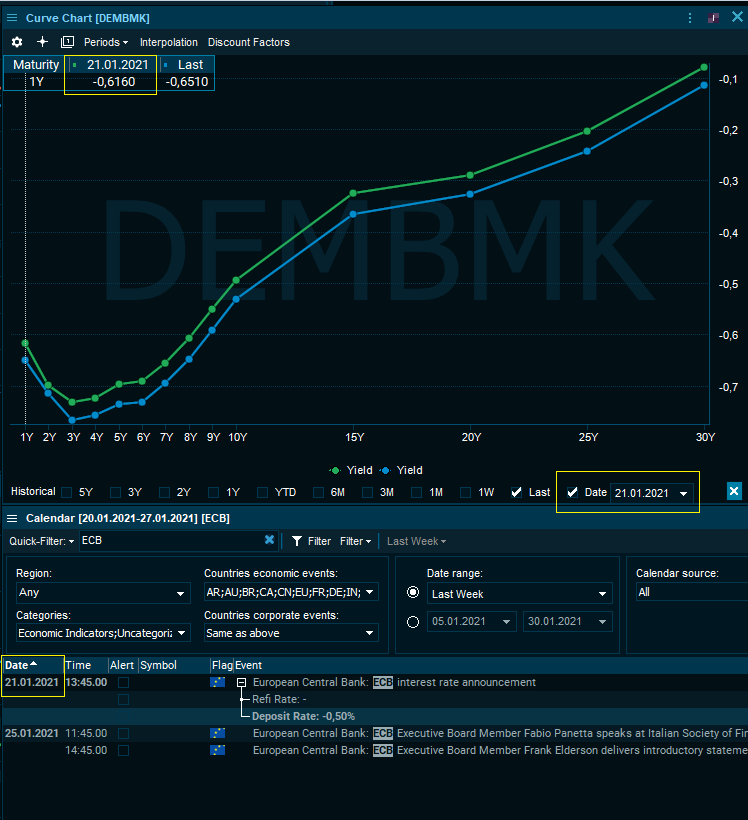The width and height of the screenshot is (748, 820).
Task: Uncheck the Last historical checkbox
Action: point(516,492)
